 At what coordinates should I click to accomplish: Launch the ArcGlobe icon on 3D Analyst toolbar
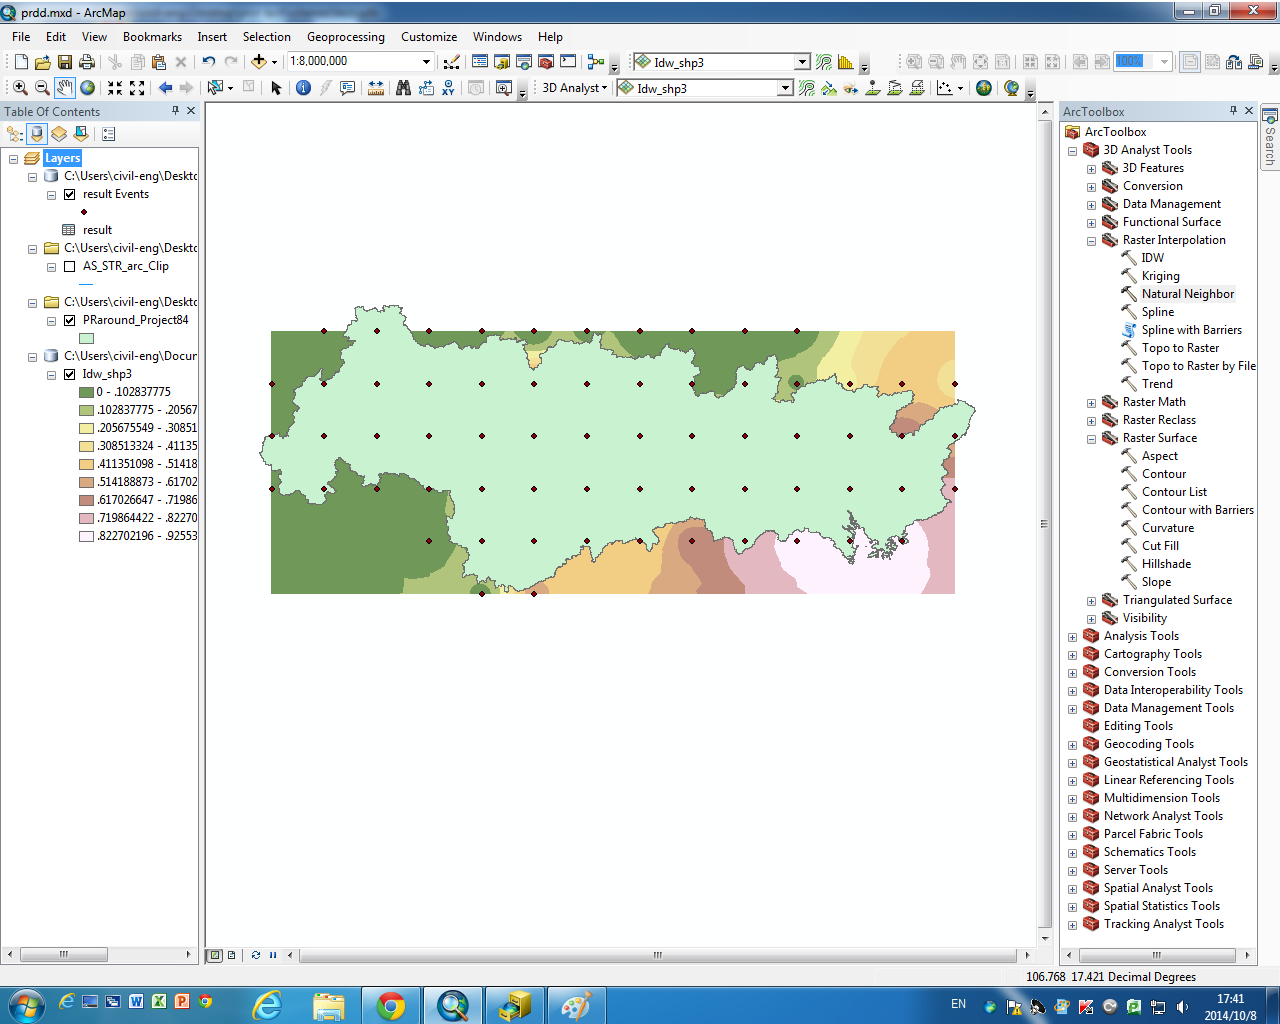click(x=1011, y=88)
